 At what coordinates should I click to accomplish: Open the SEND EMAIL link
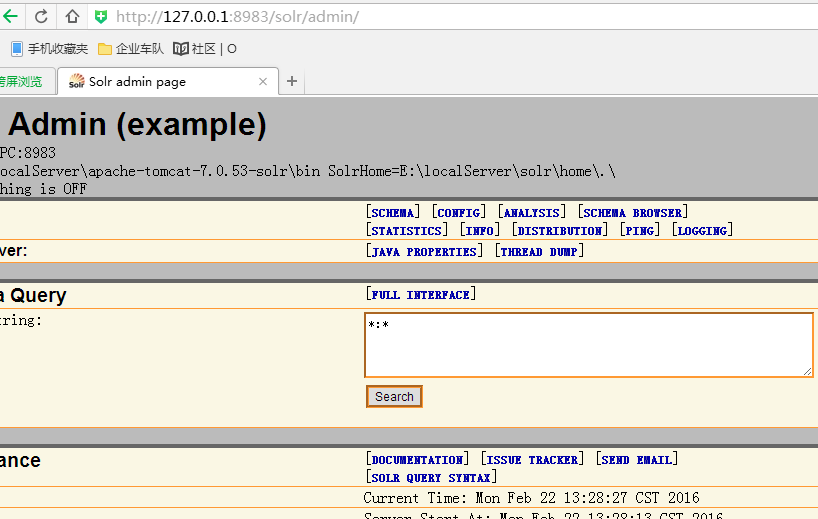click(x=636, y=460)
